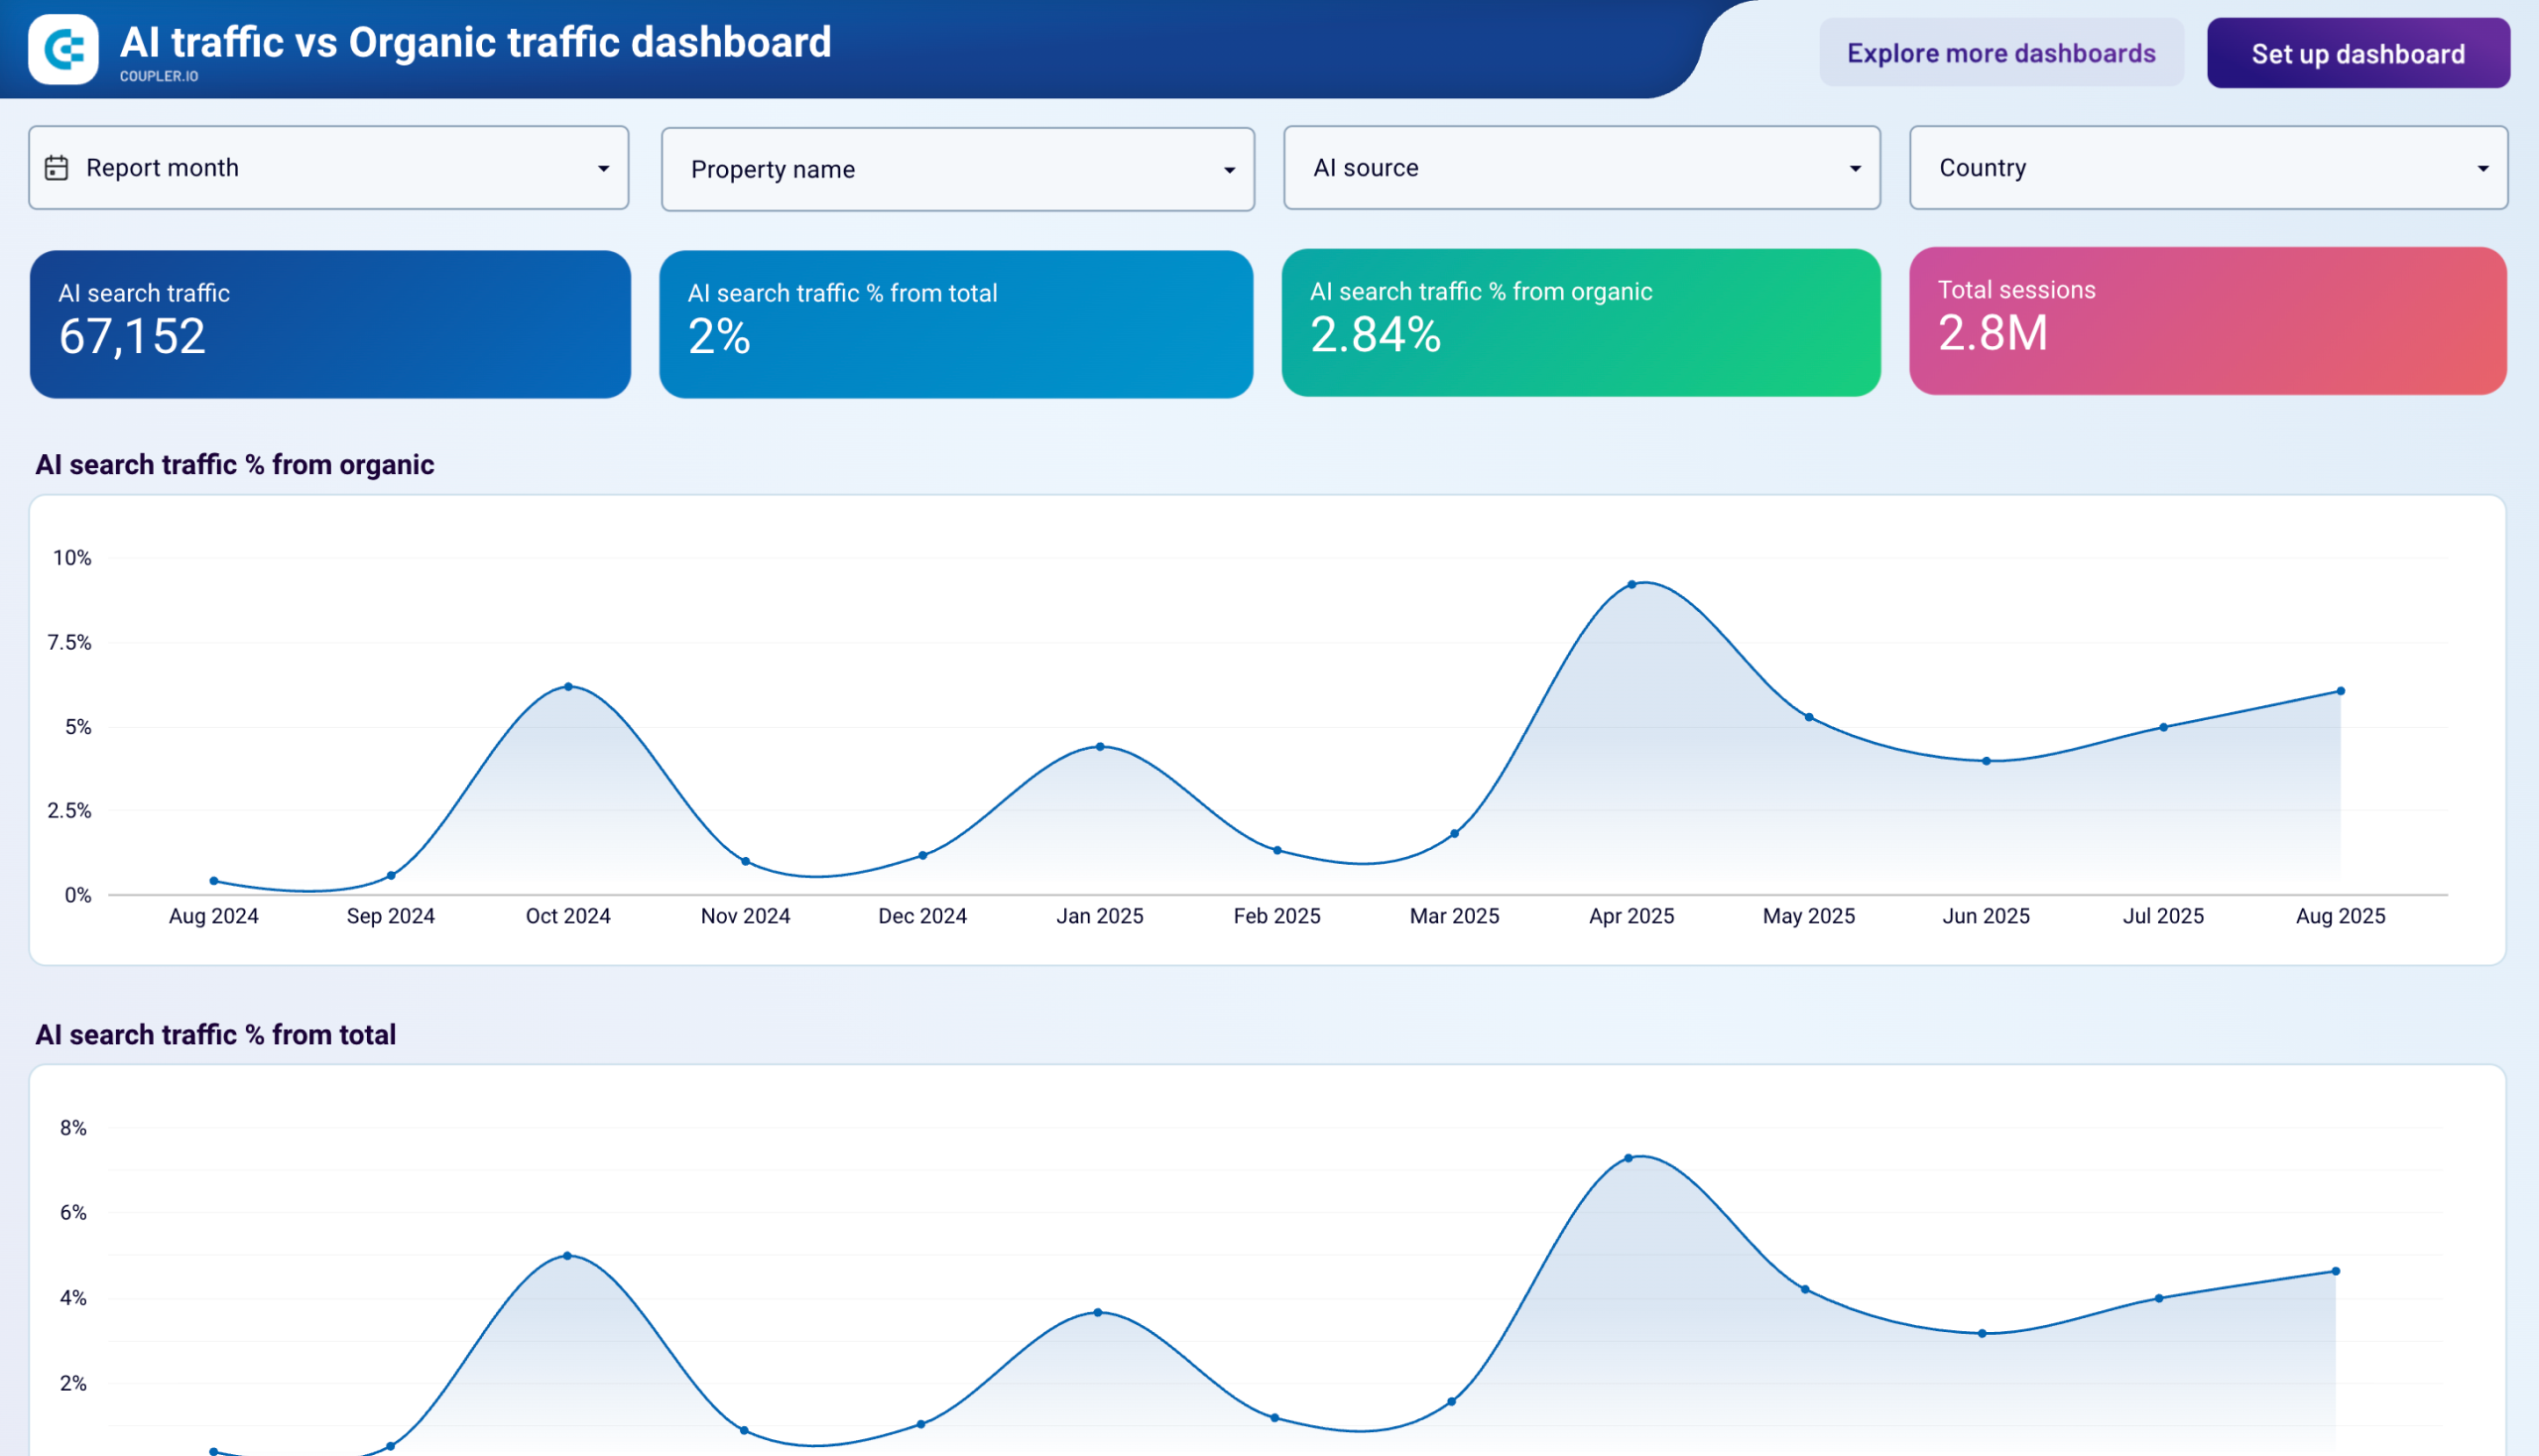Click the calendar icon in Report month filter

[57, 167]
